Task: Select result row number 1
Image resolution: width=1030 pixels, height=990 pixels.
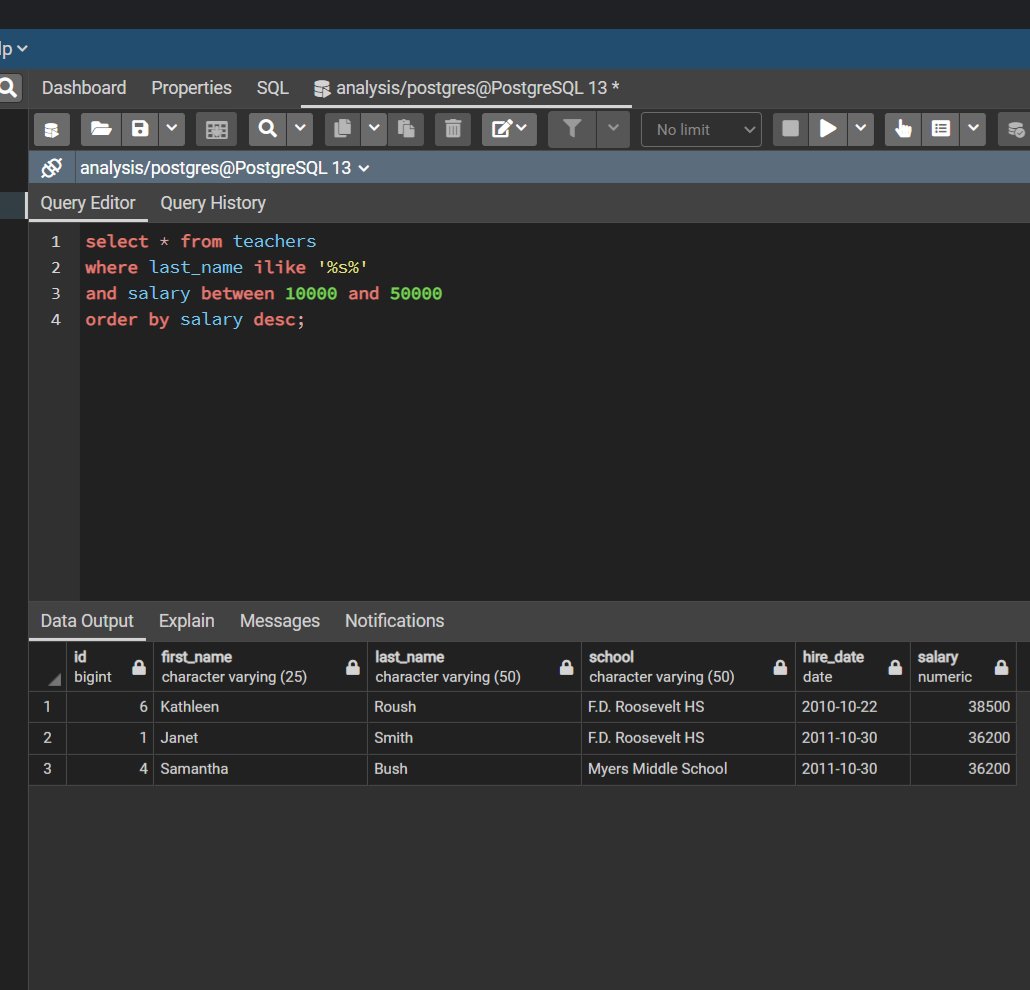Action: [x=47, y=707]
